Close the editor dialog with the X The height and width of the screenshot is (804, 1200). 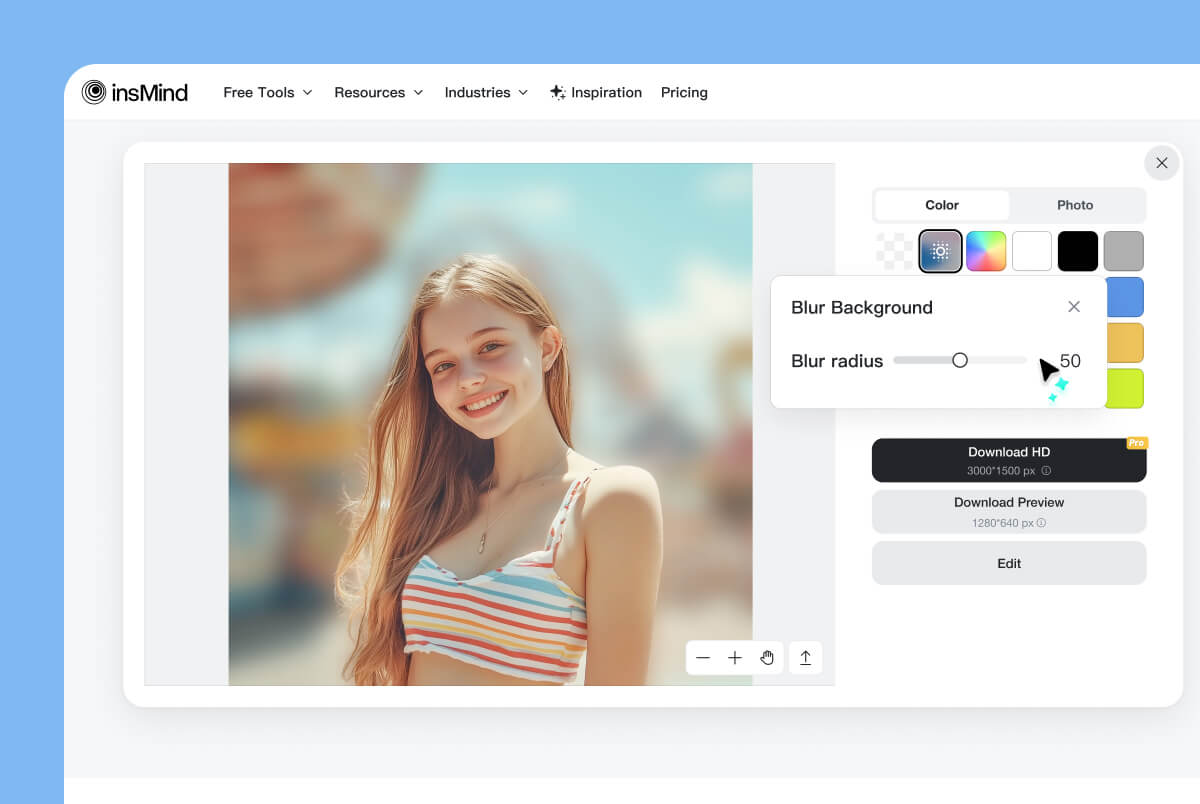click(x=1162, y=163)
